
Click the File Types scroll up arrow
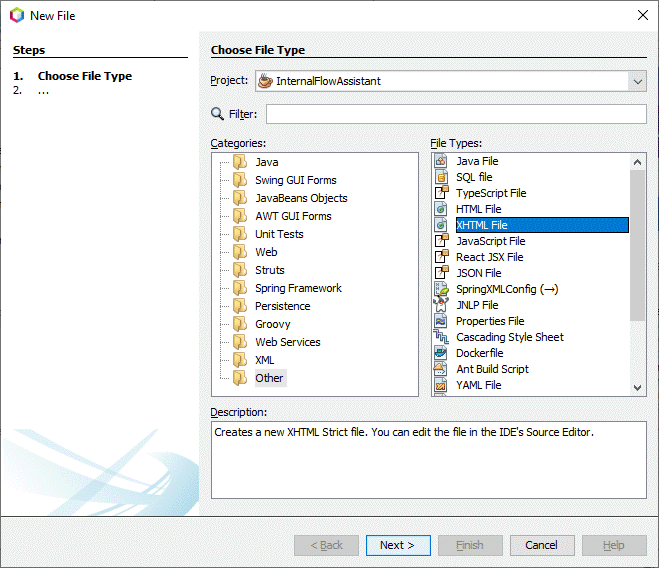coord(637,162)
